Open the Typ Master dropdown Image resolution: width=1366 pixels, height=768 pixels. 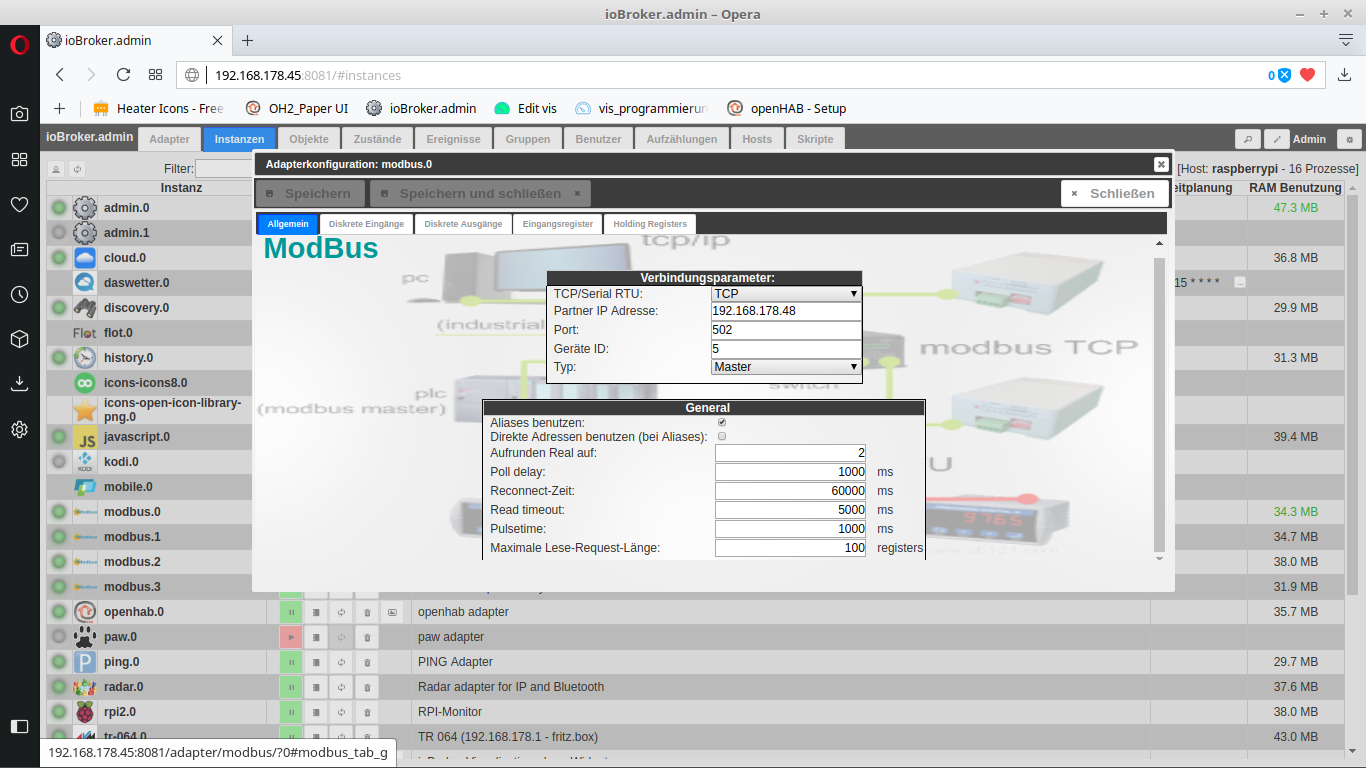786,367
